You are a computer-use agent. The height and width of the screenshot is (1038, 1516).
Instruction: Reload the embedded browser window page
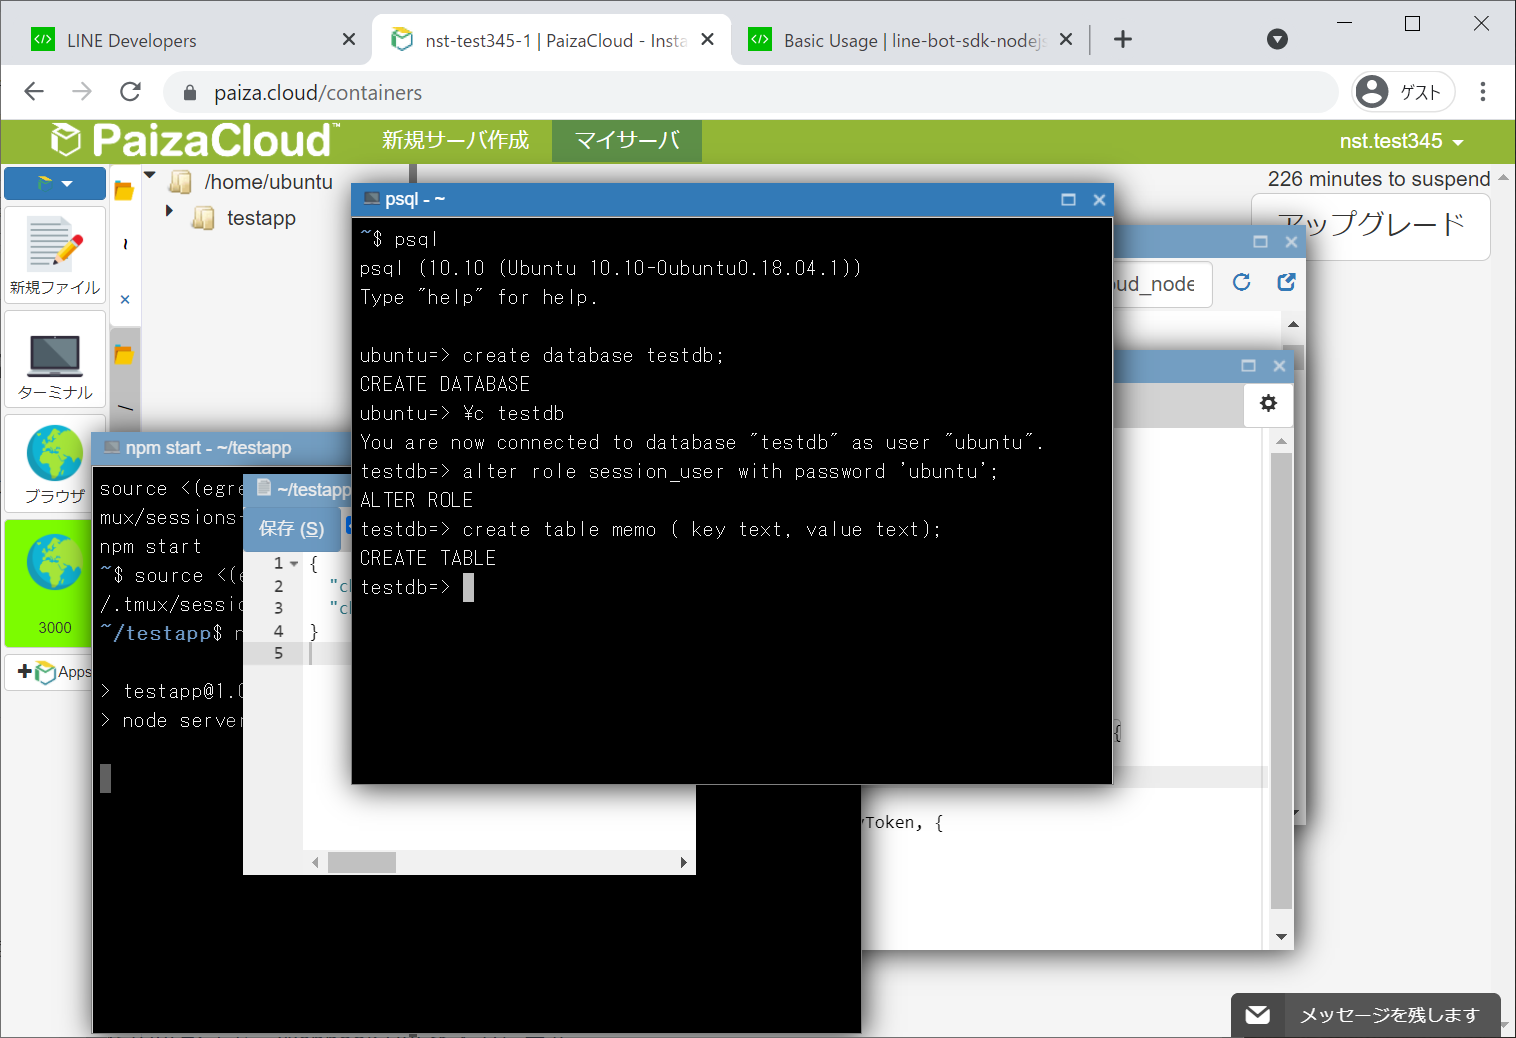pyautogui.click(x=1241, y=283)
